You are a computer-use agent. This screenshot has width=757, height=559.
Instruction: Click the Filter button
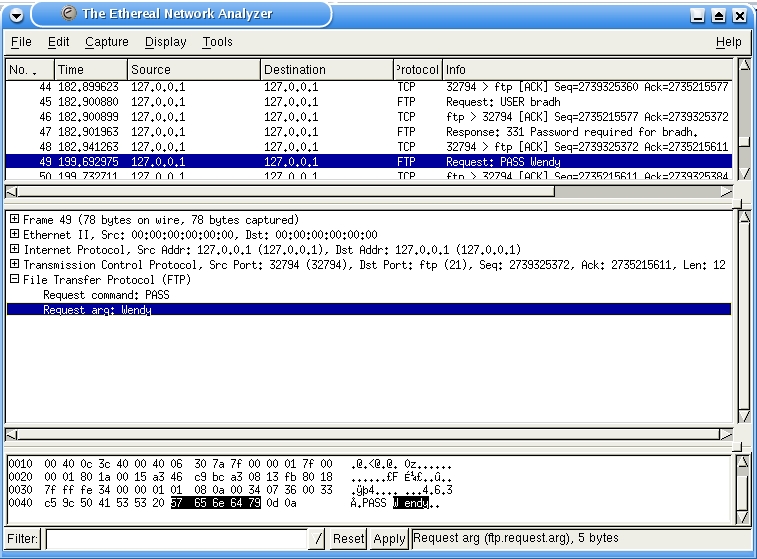coord(23,538)
